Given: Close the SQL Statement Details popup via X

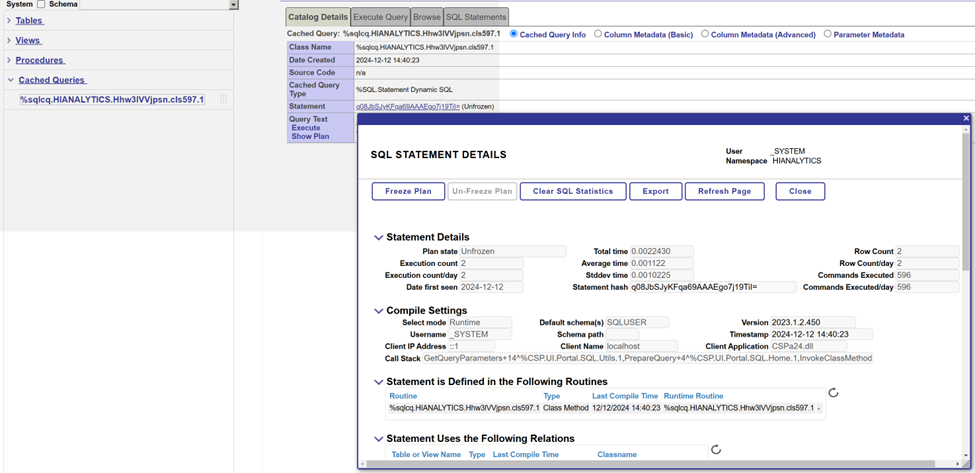Looking at the screenshot, I should click(x=966, y=118).
